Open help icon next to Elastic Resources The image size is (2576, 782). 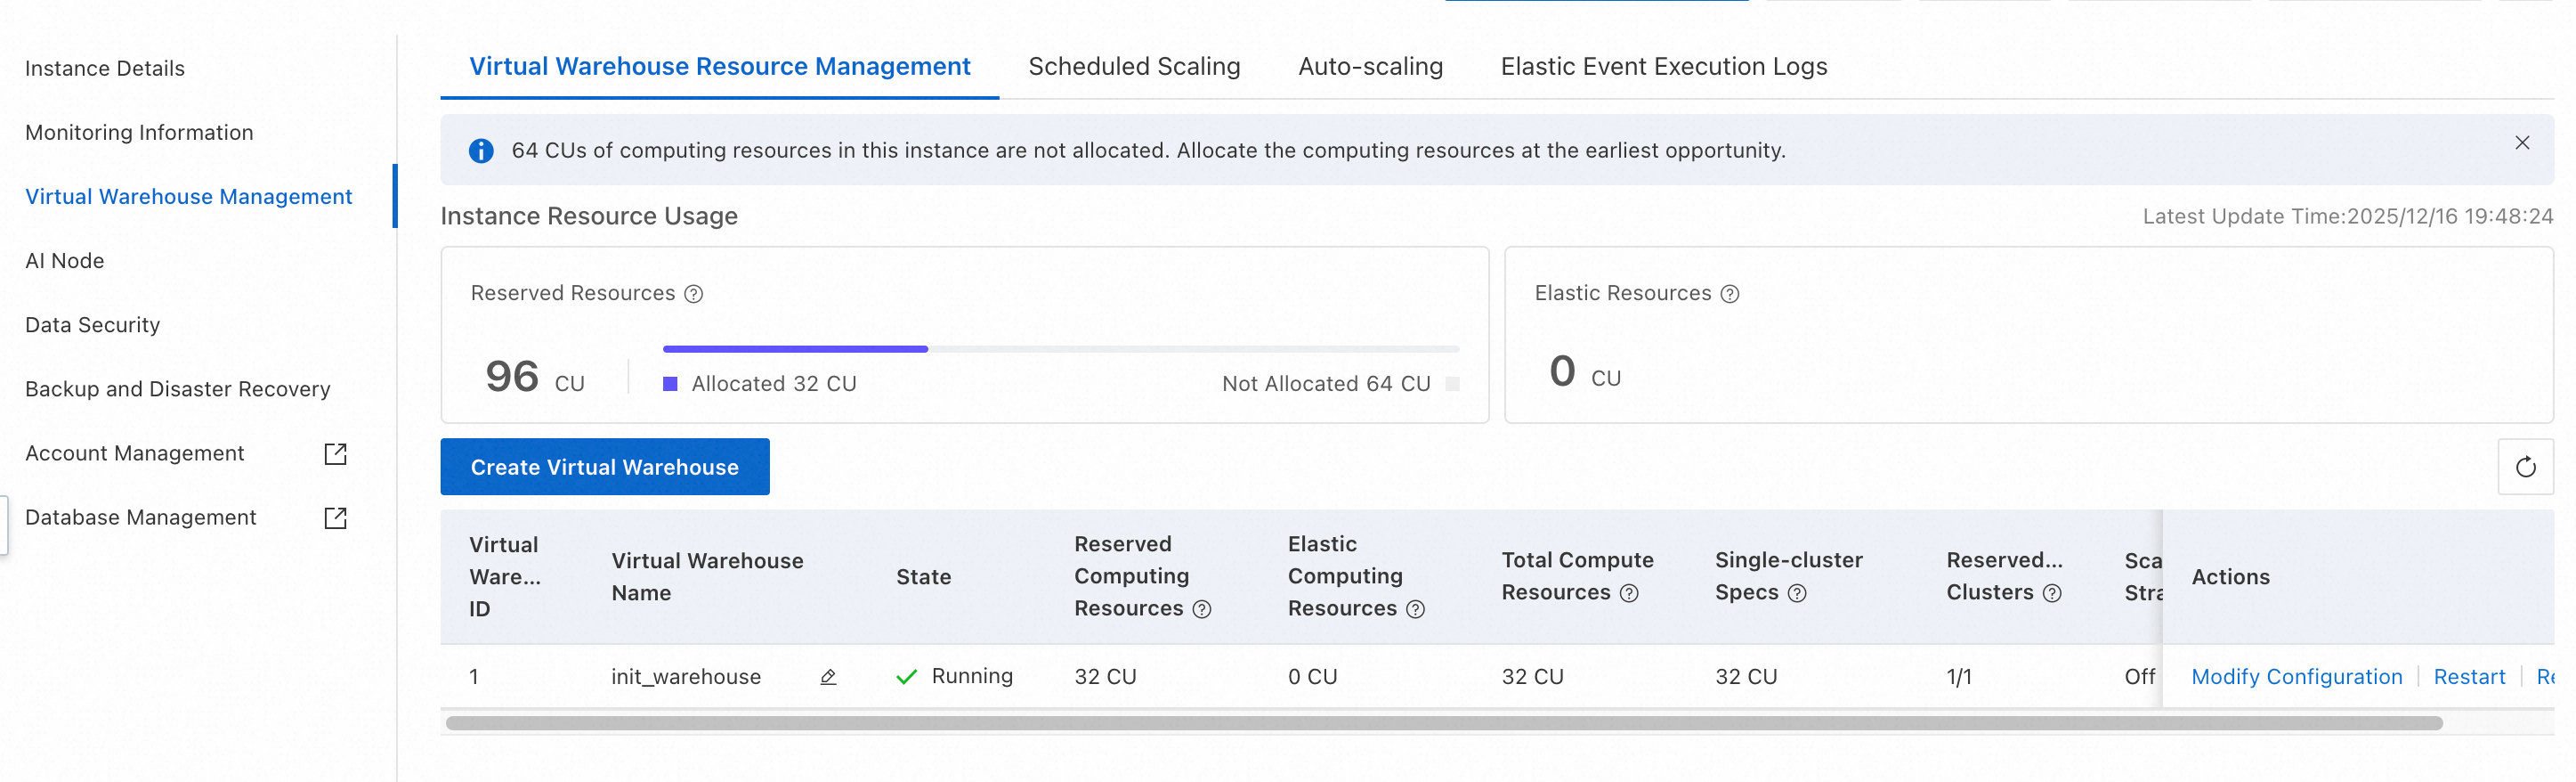[x=1730, y=294]
